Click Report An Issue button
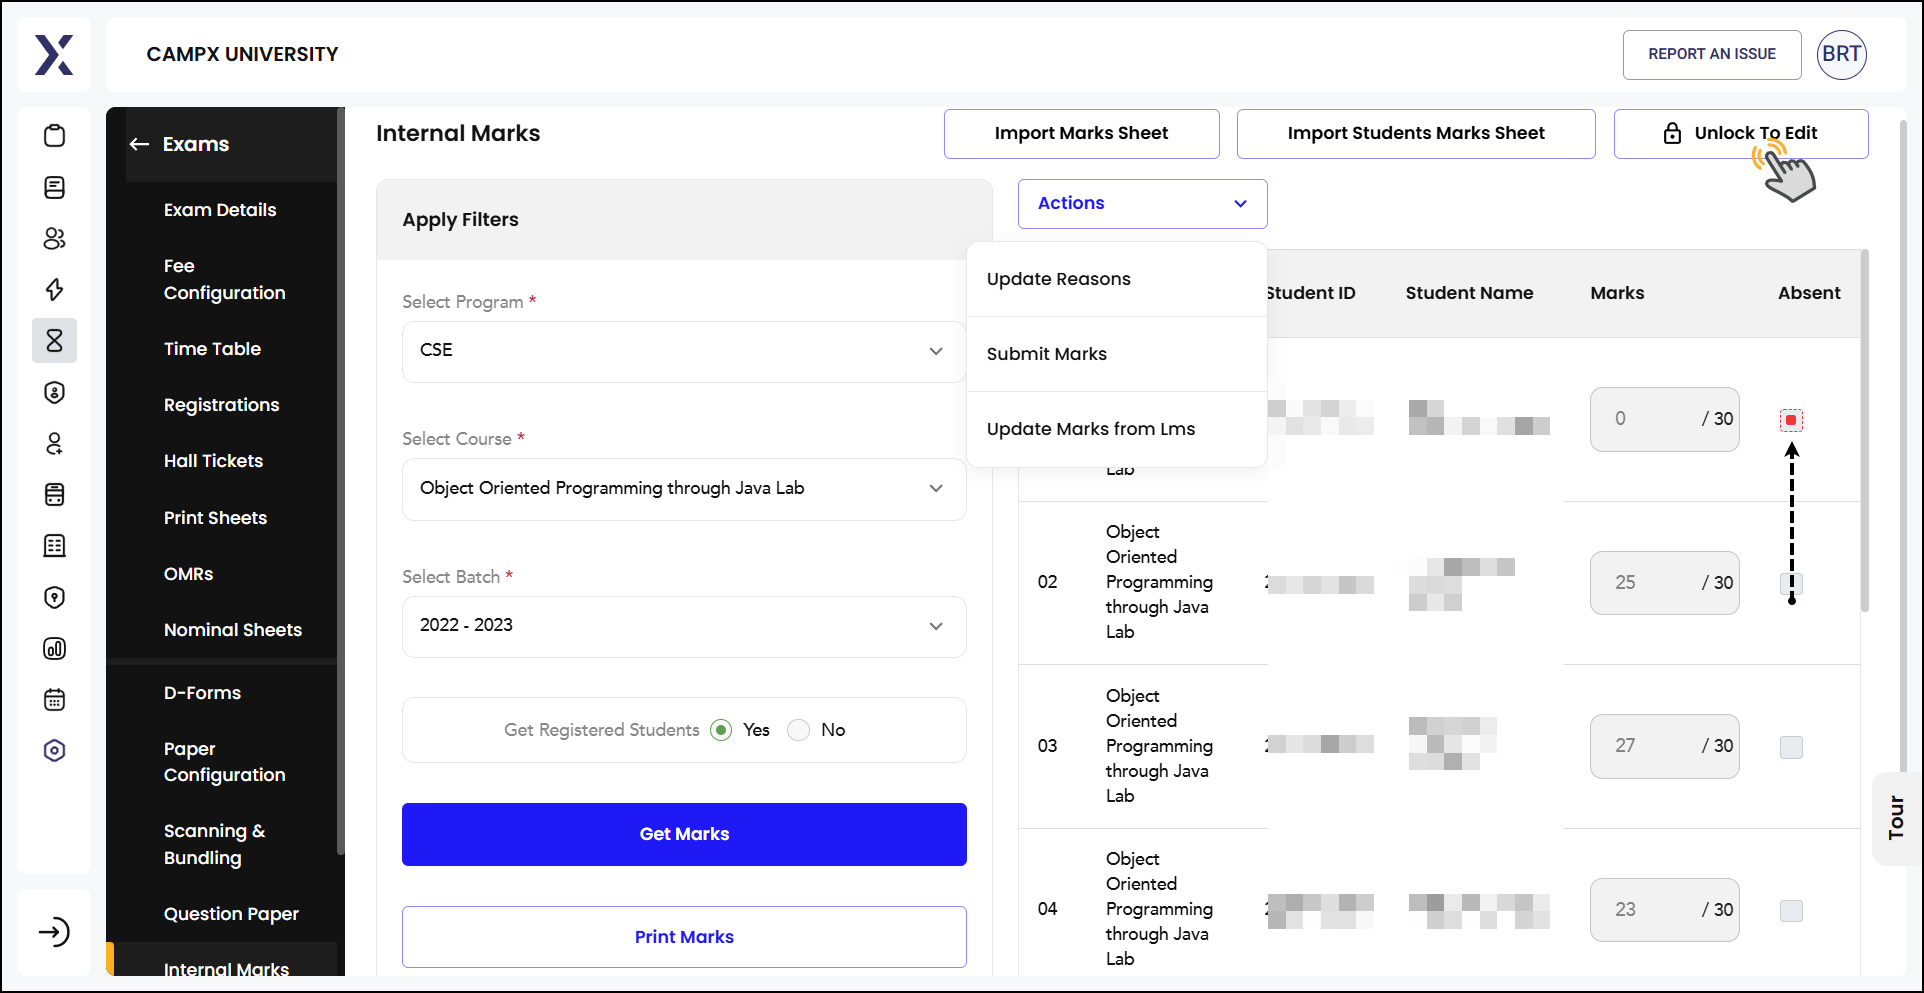 1712,54
